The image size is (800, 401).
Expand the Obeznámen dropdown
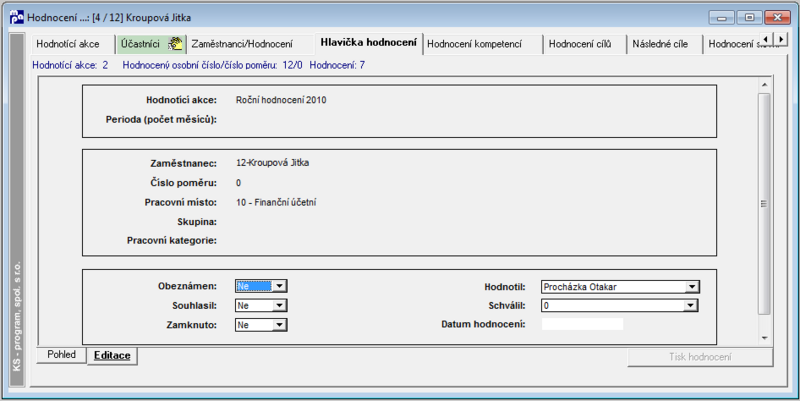pyautogui.click(x=279, y=286)
